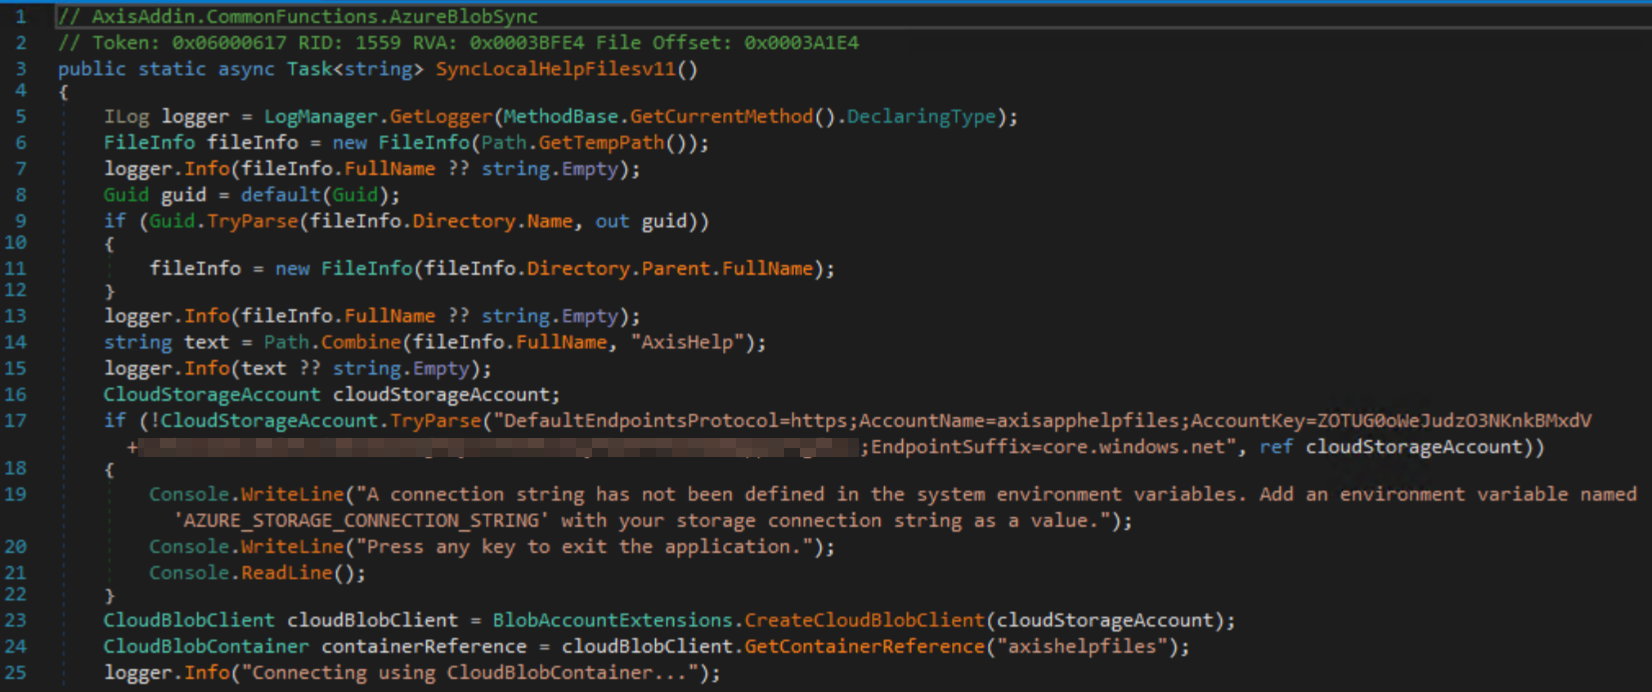Select the Task return type on line 3

pos(309,69)
